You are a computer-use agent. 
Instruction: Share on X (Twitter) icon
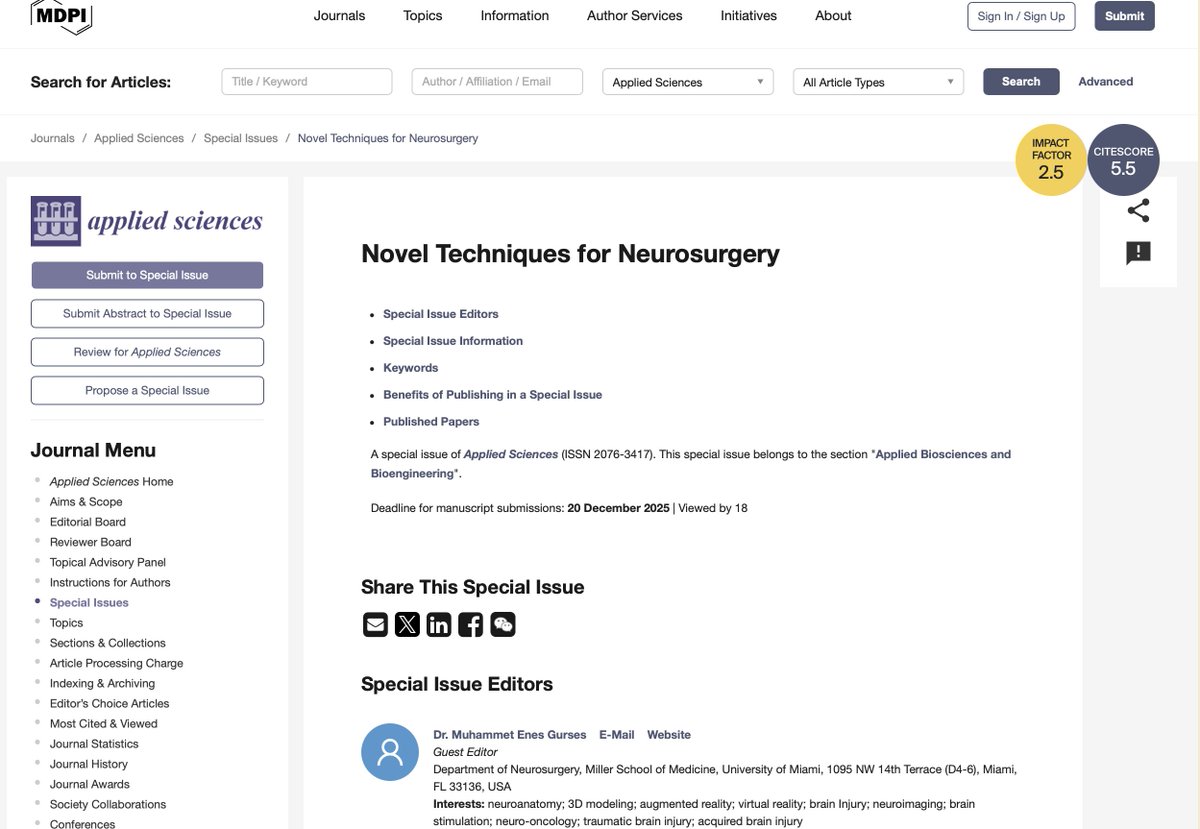point(407,625)
